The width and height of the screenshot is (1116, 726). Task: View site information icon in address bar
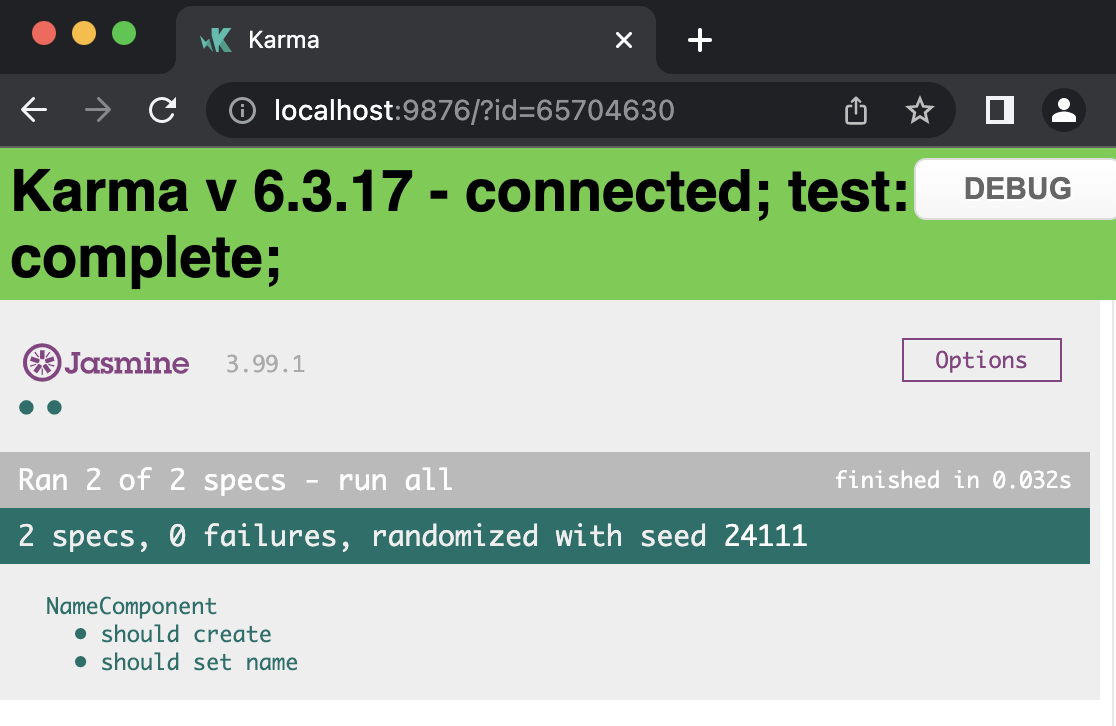tap(242, 111)
